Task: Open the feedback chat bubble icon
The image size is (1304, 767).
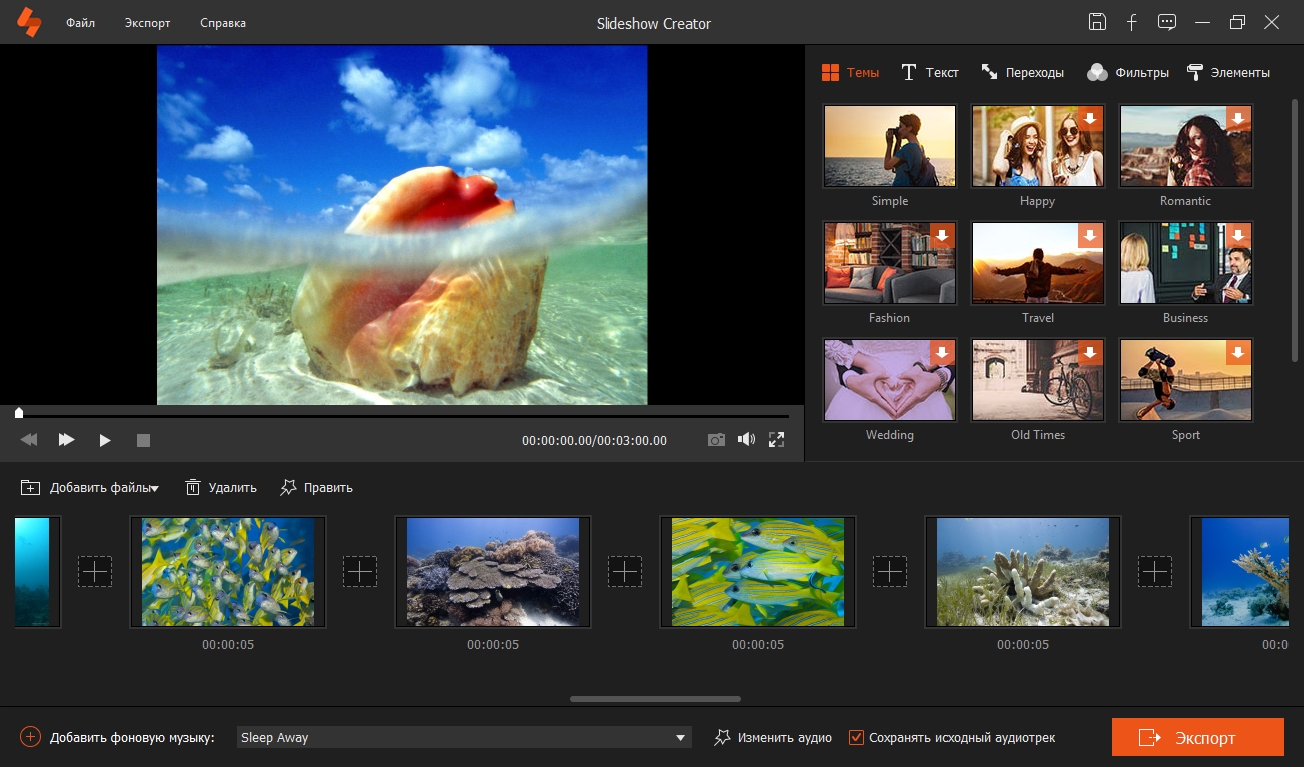Action: coord(1166,22)
